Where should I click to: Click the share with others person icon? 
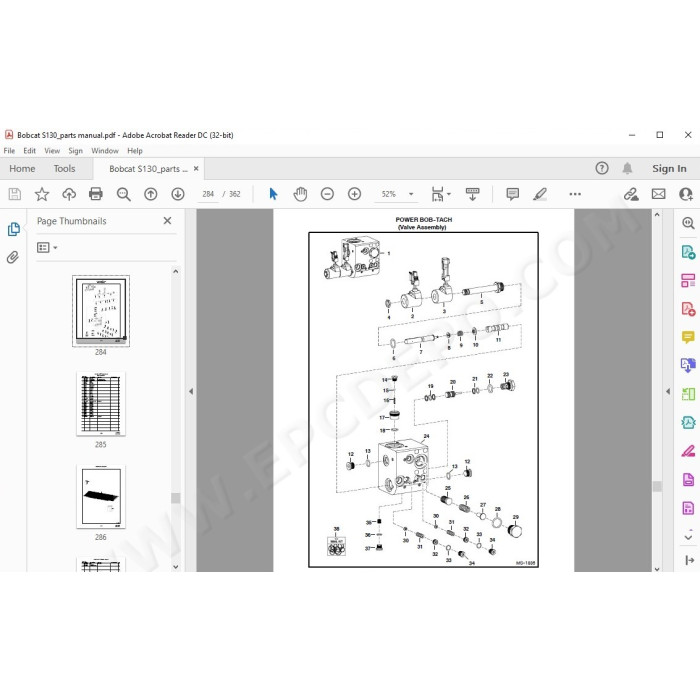pyautogui.click(x=686, y=194)
